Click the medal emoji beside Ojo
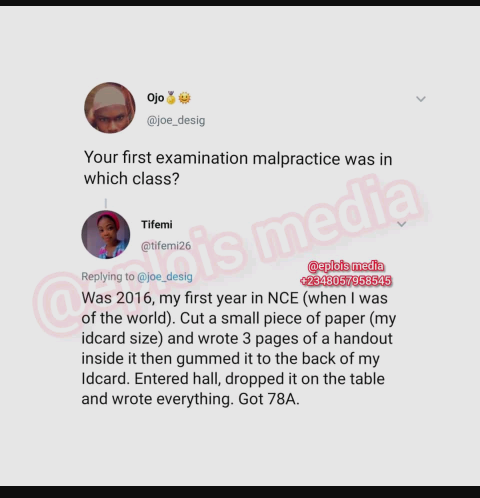 pos(171,98)
